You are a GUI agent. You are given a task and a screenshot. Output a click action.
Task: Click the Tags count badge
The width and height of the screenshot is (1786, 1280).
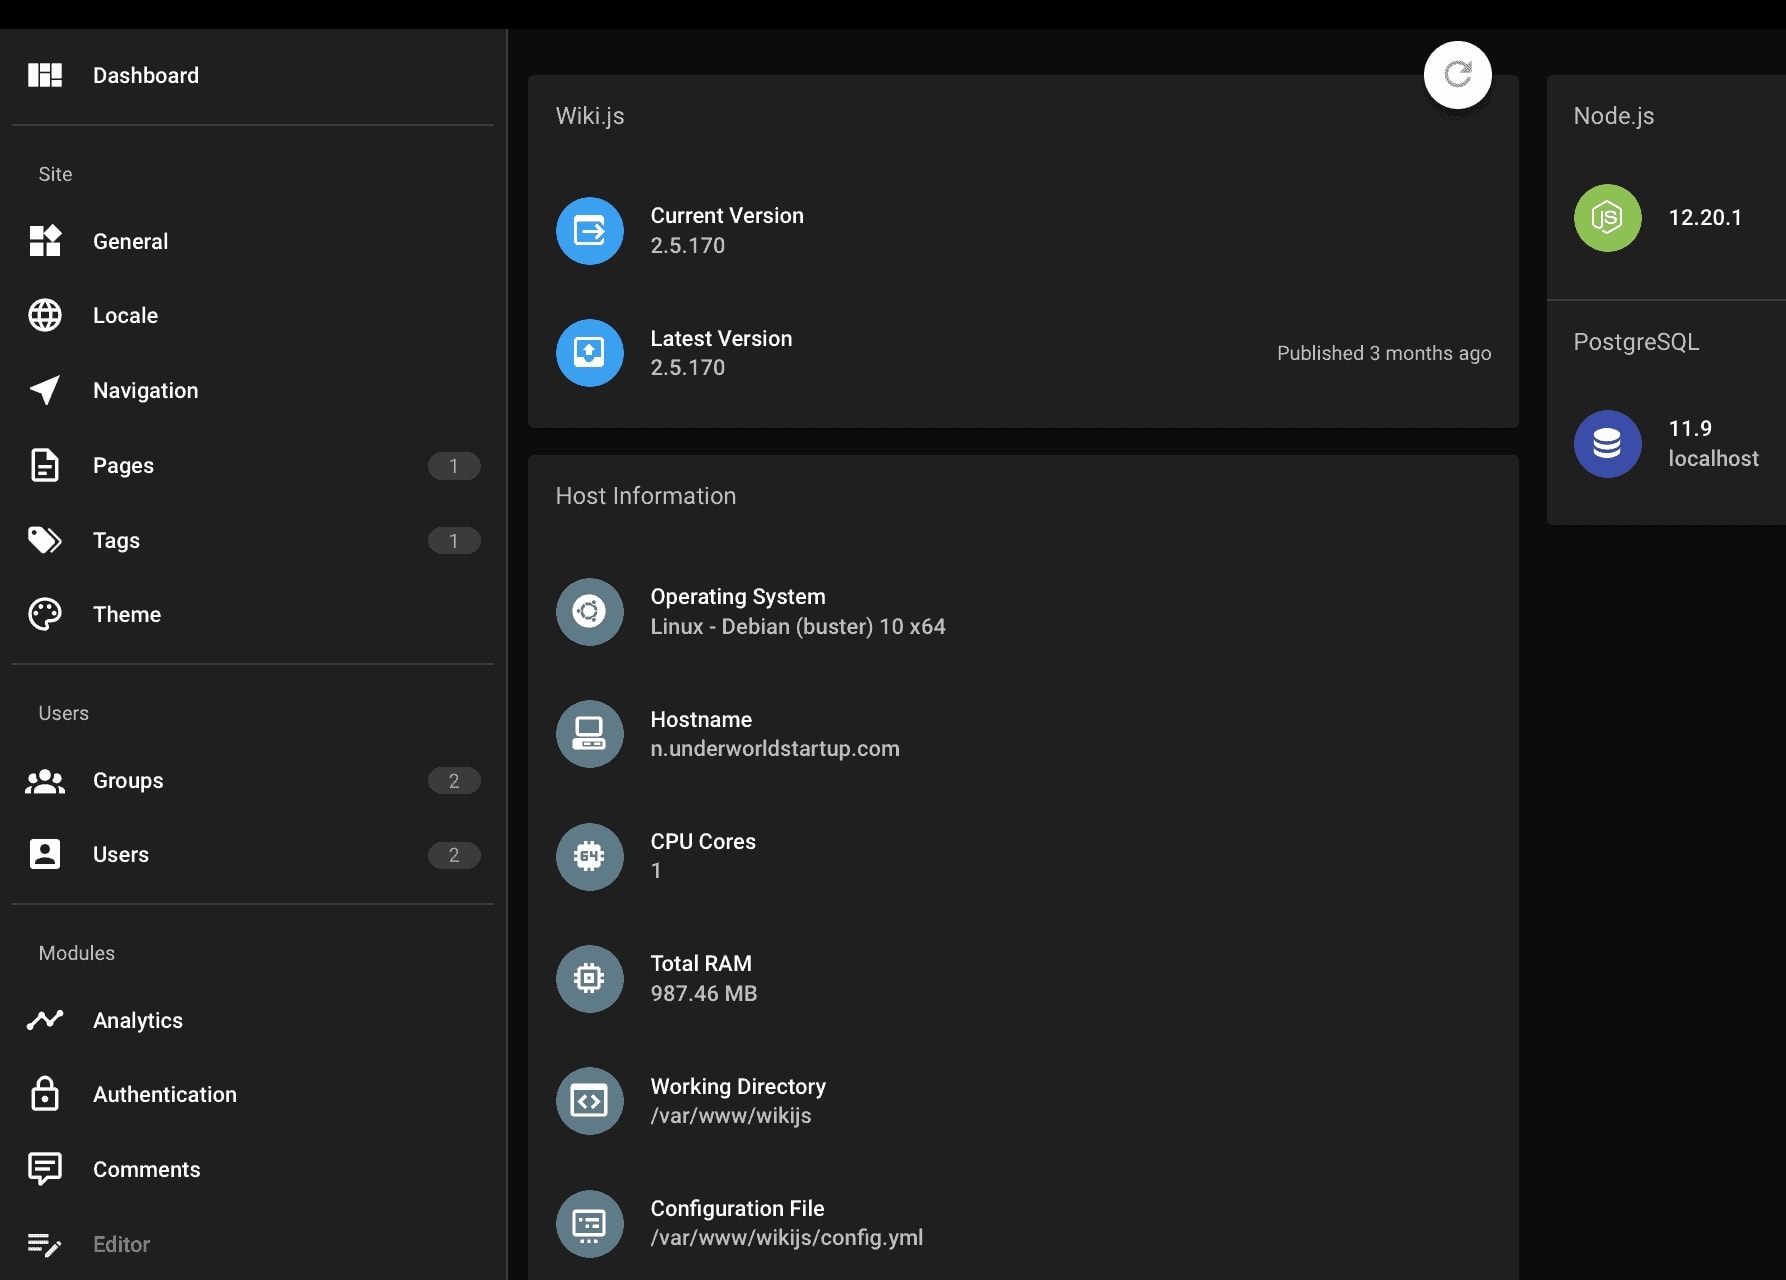pos(454,541)
